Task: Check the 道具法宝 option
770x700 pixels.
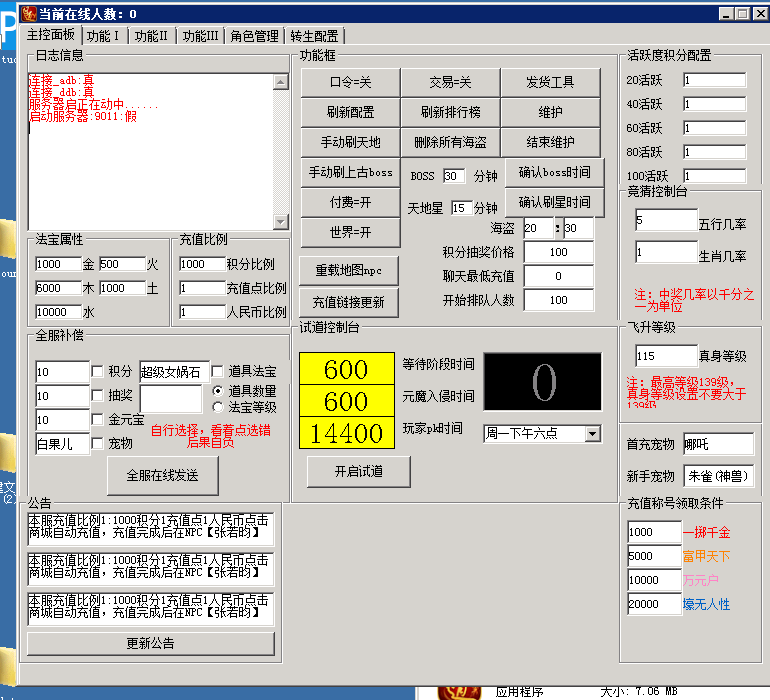Action: point(218,372)
